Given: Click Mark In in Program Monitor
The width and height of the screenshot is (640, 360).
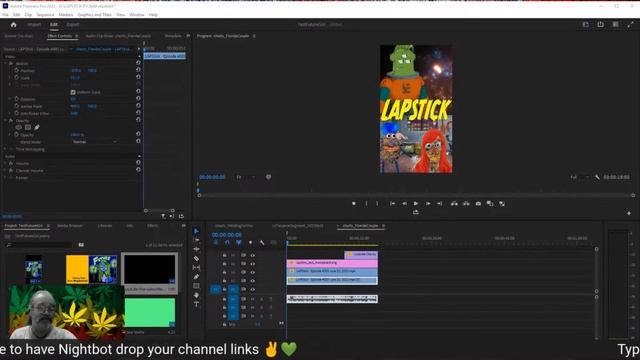Looking at the screenshot, I should (x=366, y=204).
